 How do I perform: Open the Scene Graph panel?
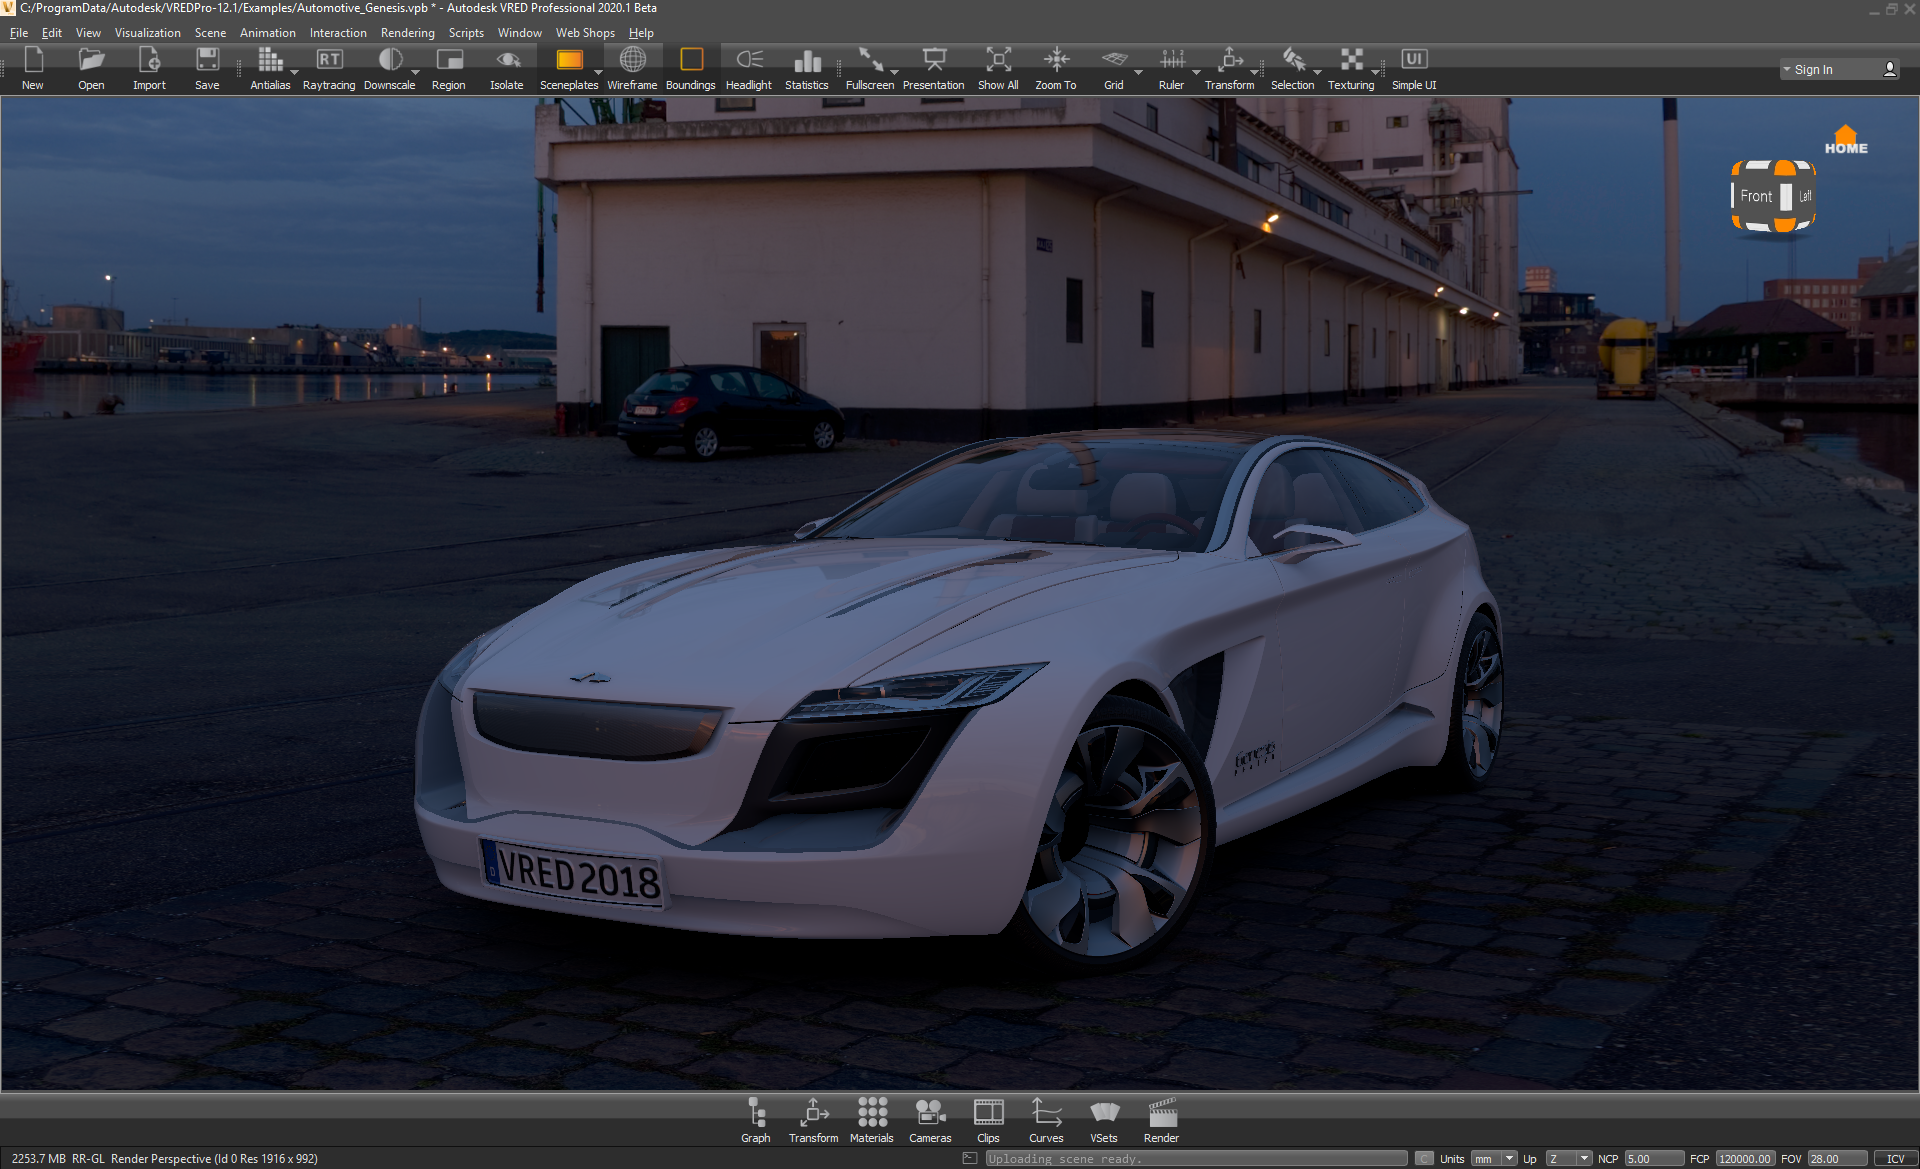pyautogui.click(x=756, y=1120)
